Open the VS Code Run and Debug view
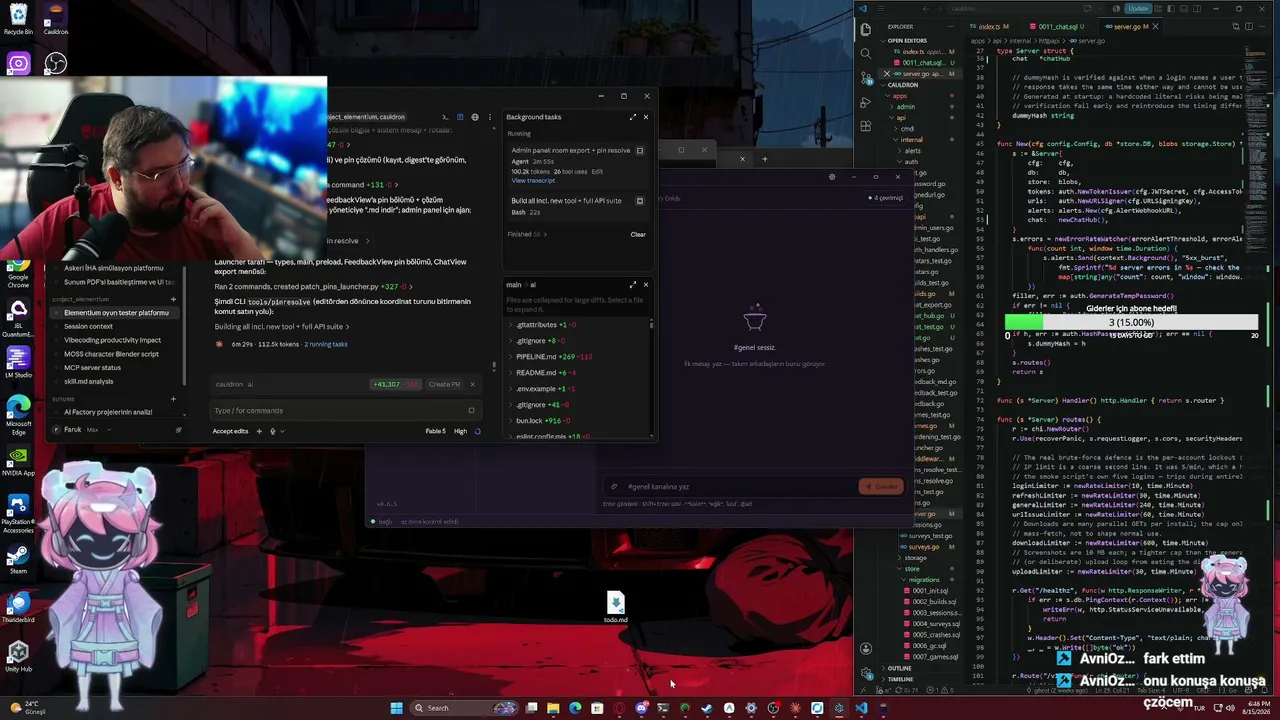This screenshot has height=720, width=1280. coord(866,101)
